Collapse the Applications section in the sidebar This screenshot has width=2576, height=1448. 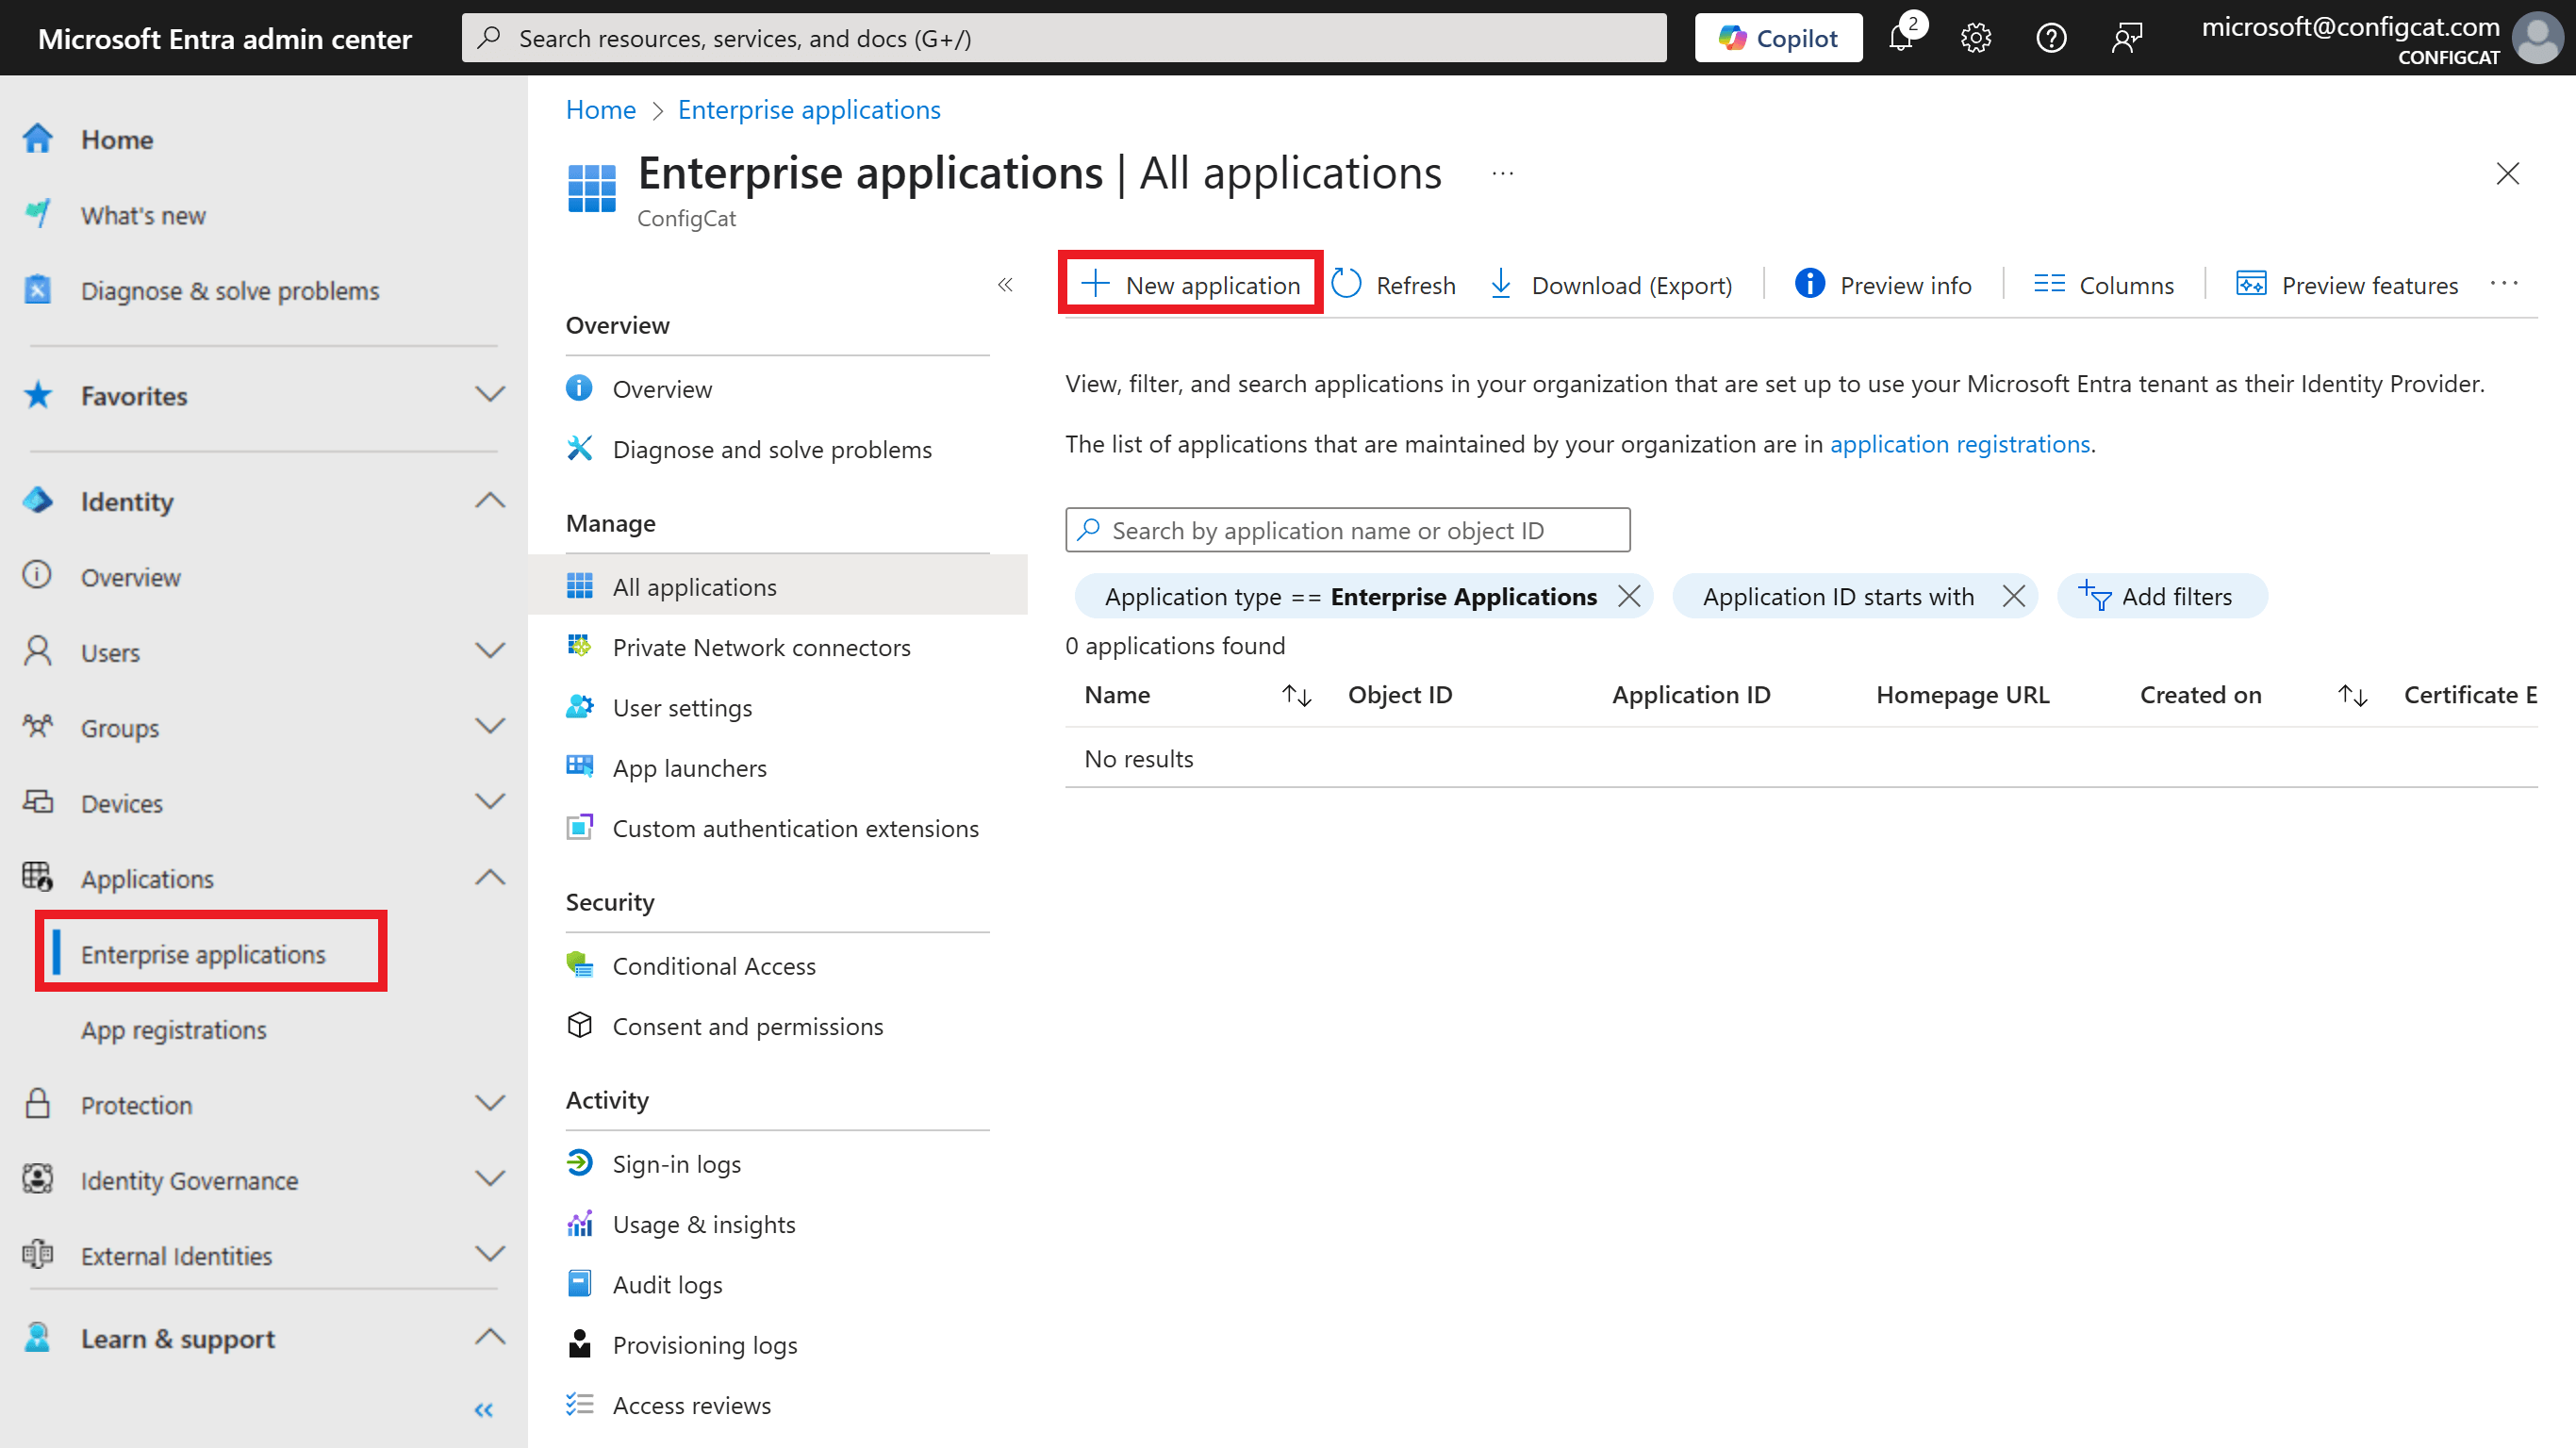pos(489,877)
